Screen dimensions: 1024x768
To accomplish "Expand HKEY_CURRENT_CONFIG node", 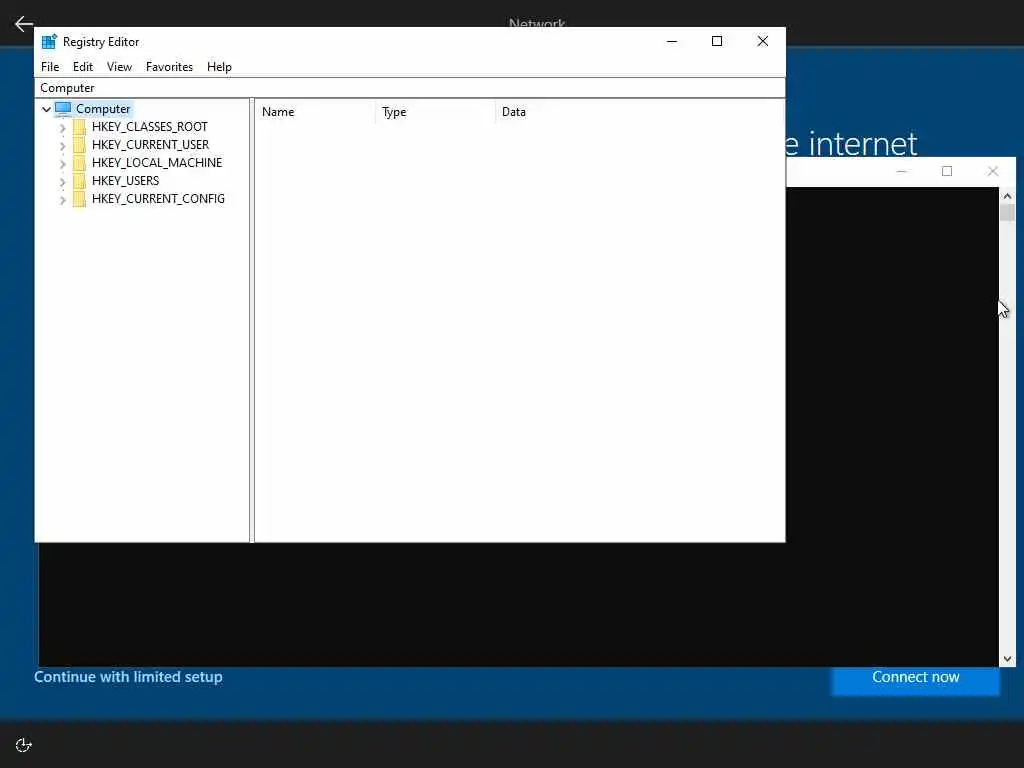I will coord(63,200).
